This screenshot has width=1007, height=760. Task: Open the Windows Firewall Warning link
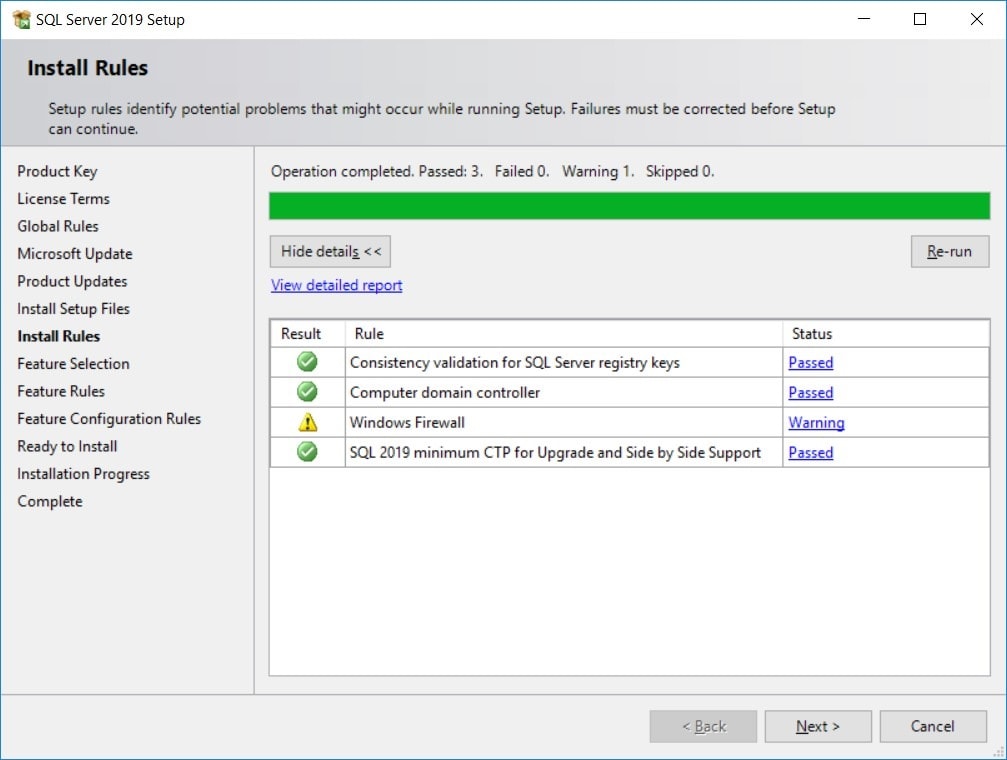816,422
